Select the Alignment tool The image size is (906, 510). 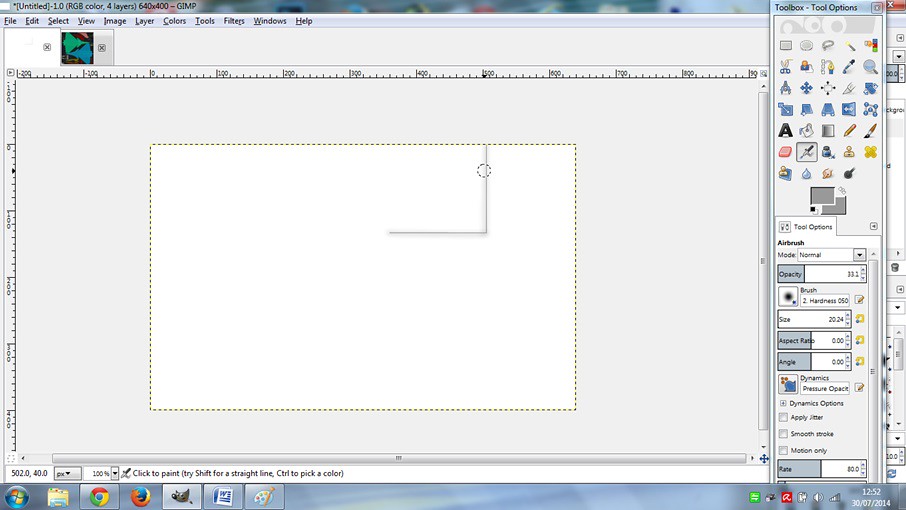pyautogui.click(x=828, y=88)
